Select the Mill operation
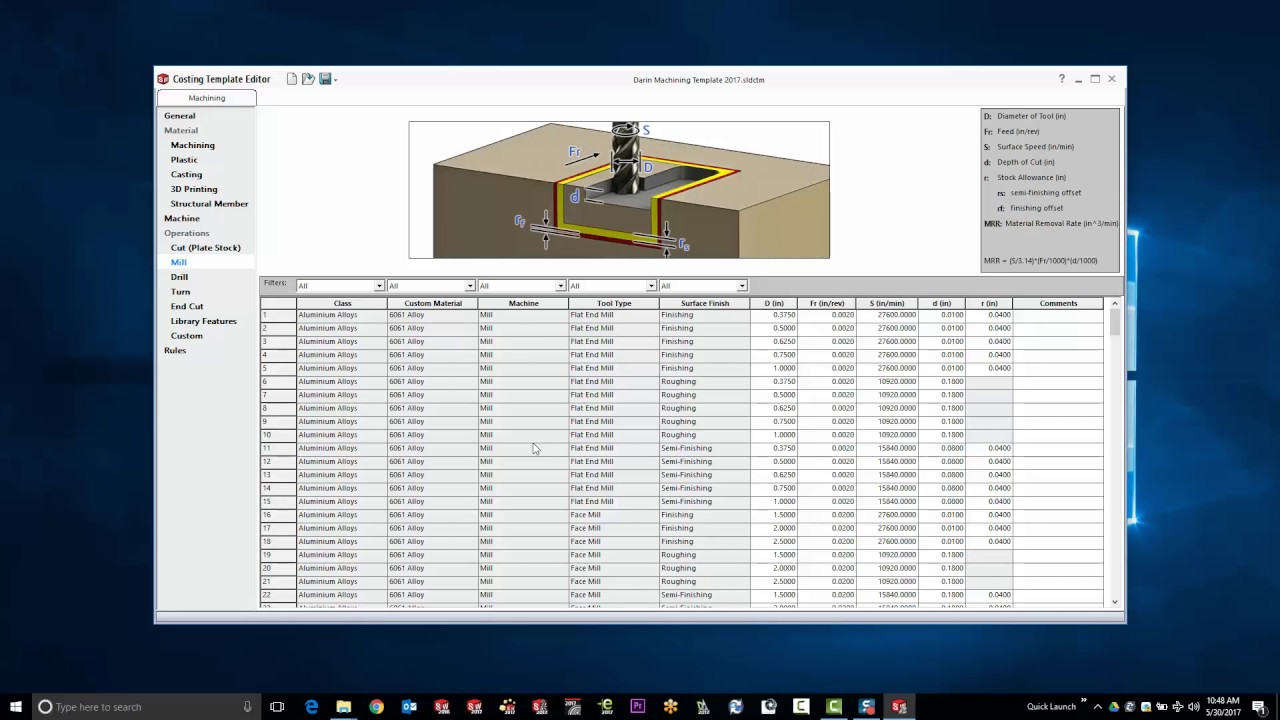1280x720 pixels. tap(178, 262)
